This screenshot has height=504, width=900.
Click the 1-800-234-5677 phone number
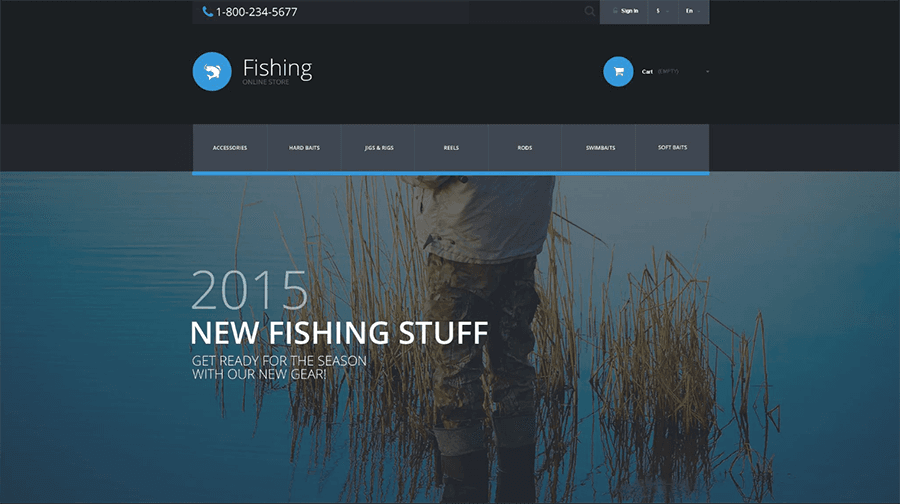256,12
